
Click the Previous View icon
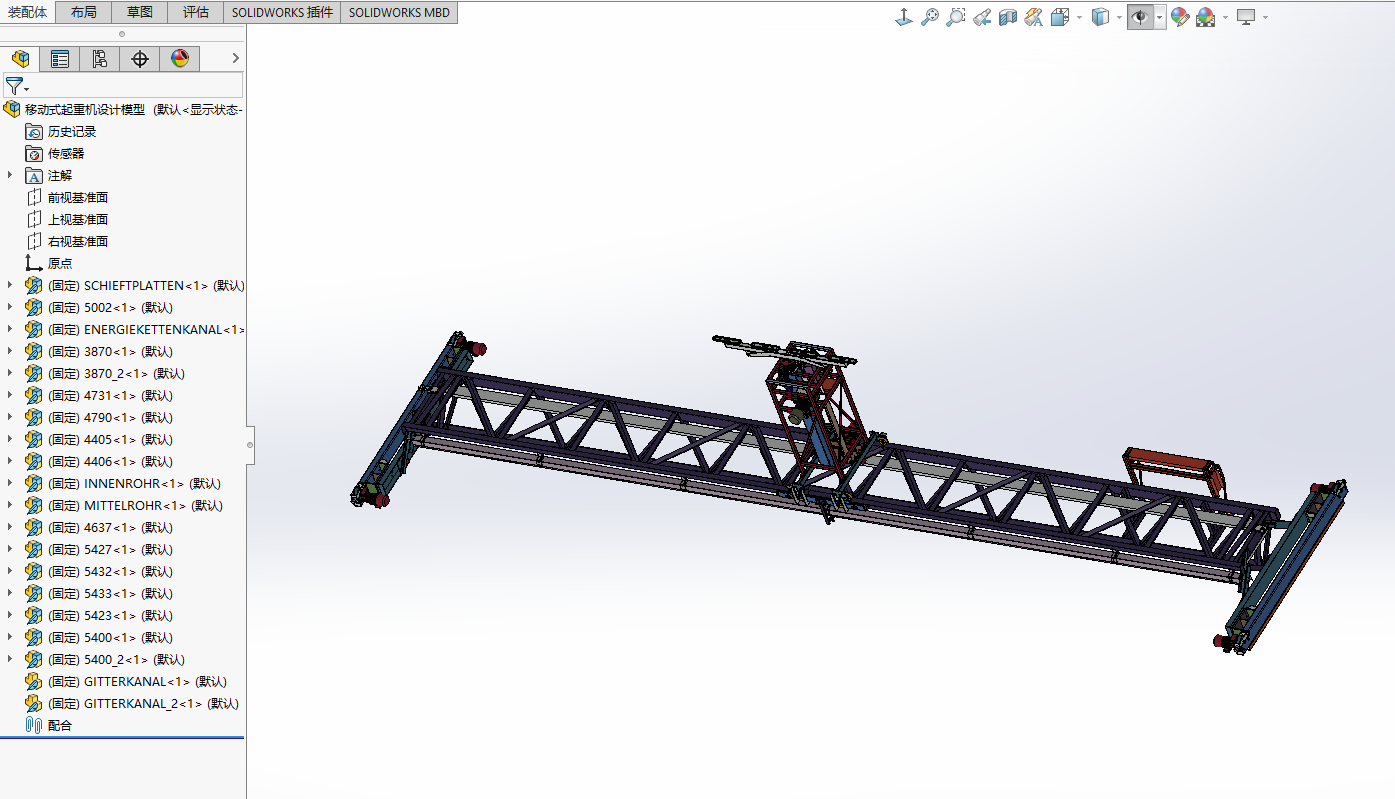click(x=982, y=17)
